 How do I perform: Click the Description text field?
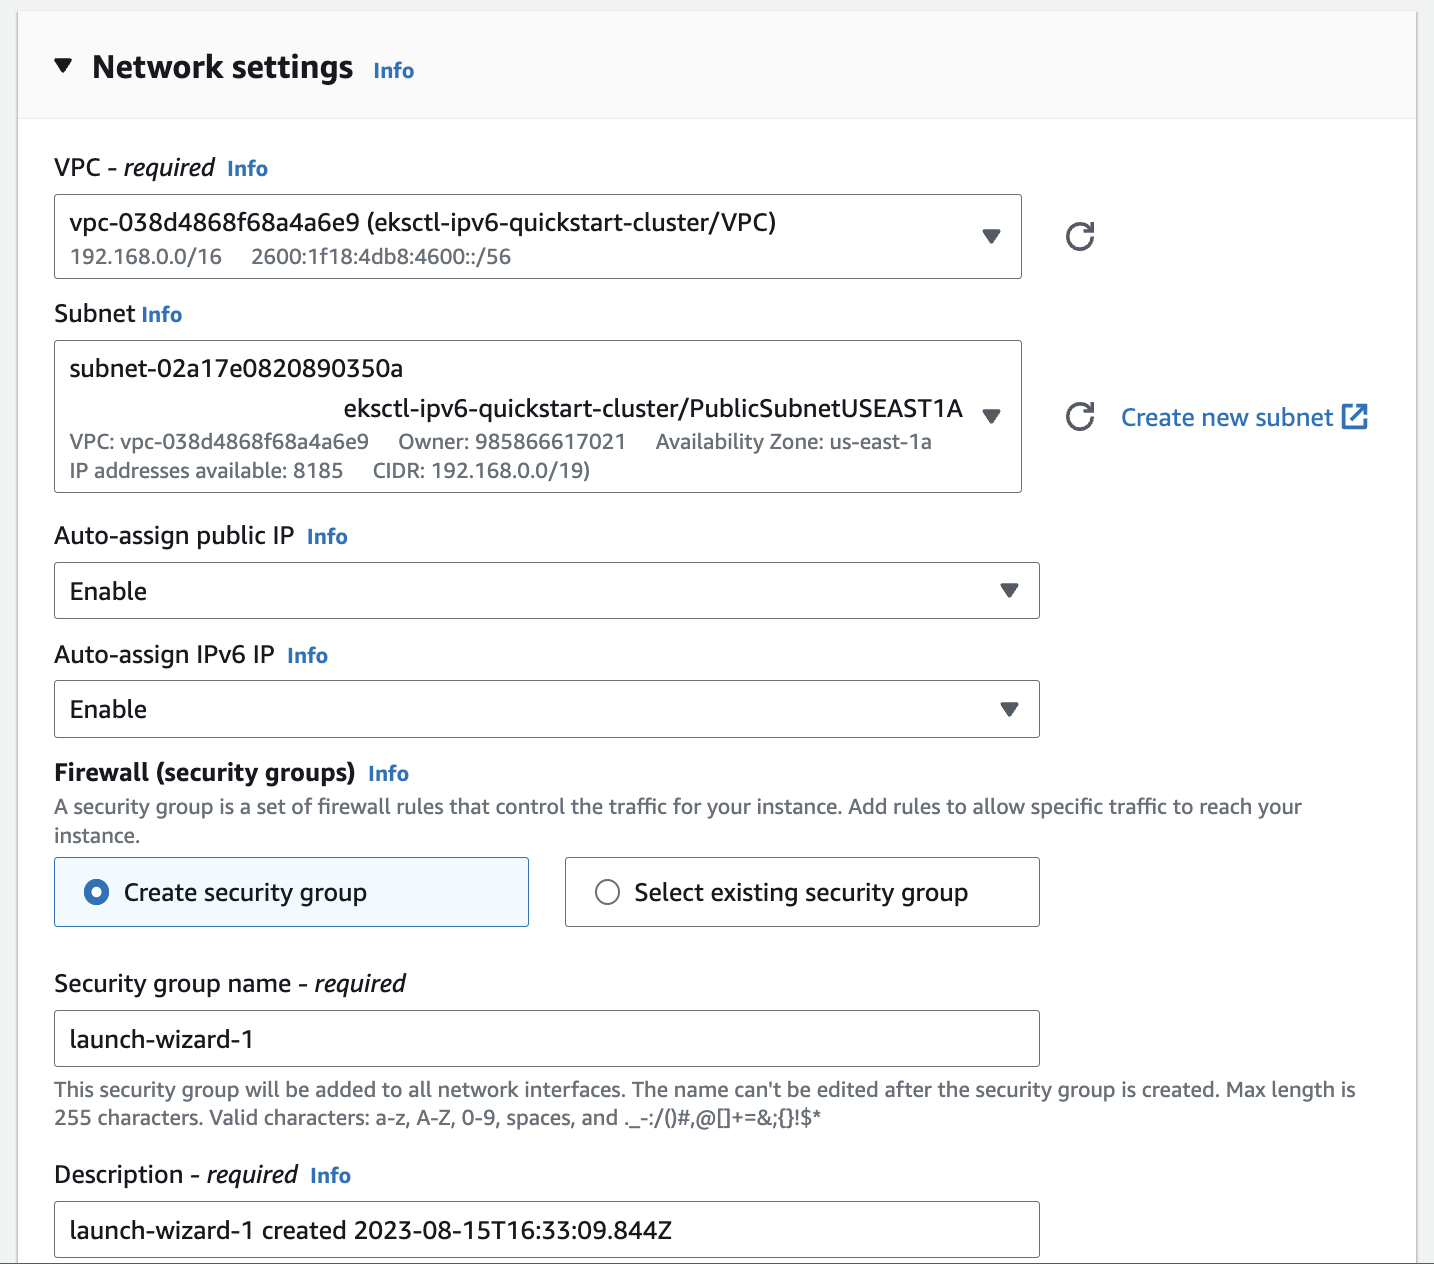(547, 1229)
